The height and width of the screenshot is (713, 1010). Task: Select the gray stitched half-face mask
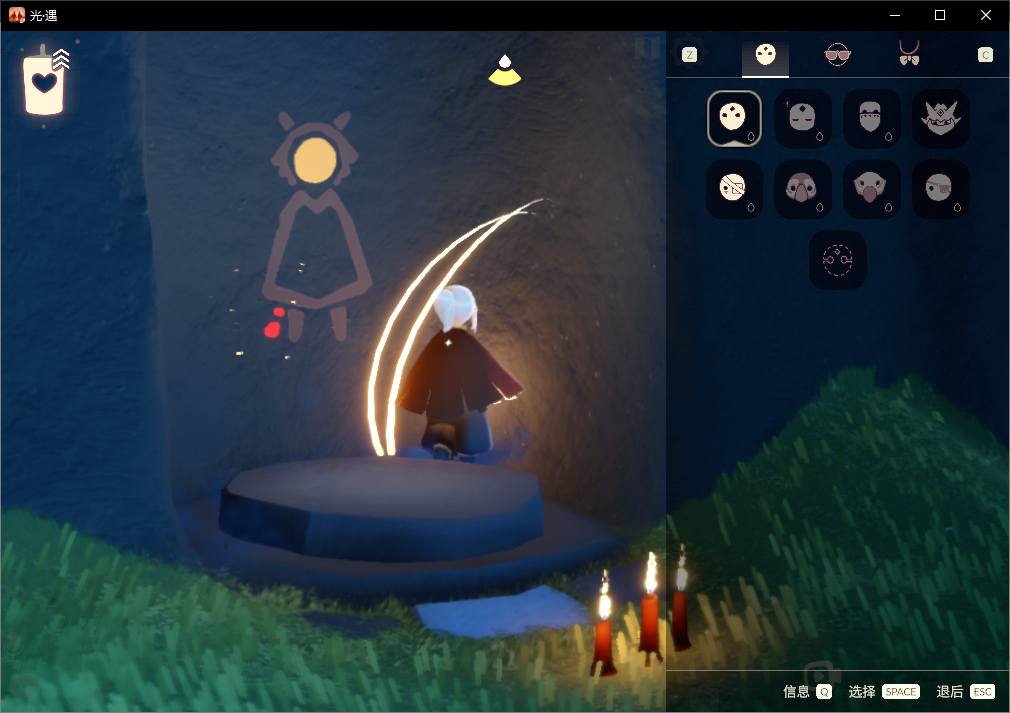point(872,119)
